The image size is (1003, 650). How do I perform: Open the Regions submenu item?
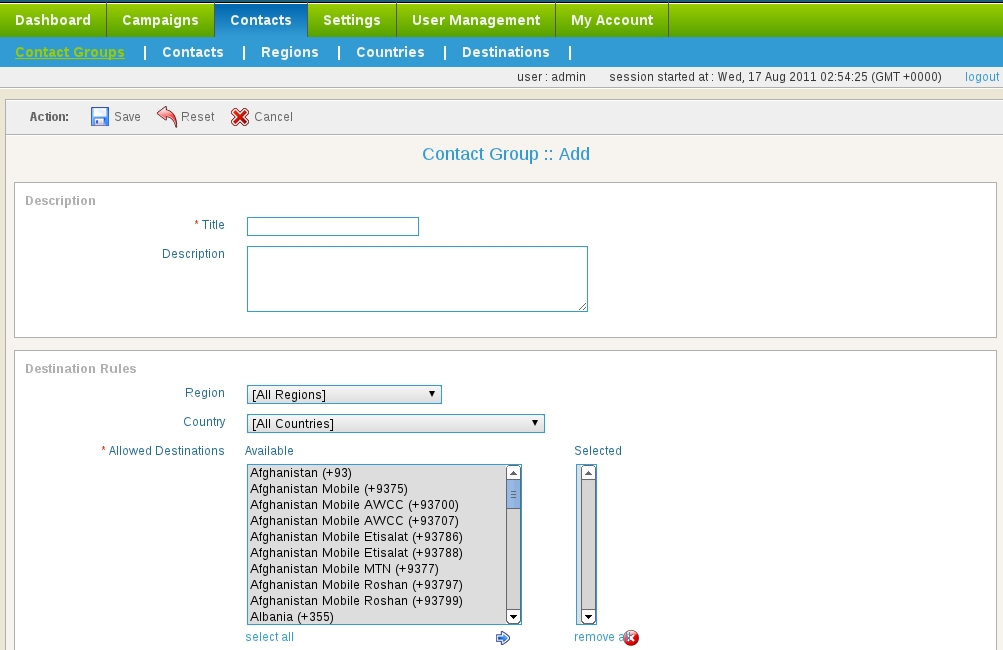(x=290, y=52)
